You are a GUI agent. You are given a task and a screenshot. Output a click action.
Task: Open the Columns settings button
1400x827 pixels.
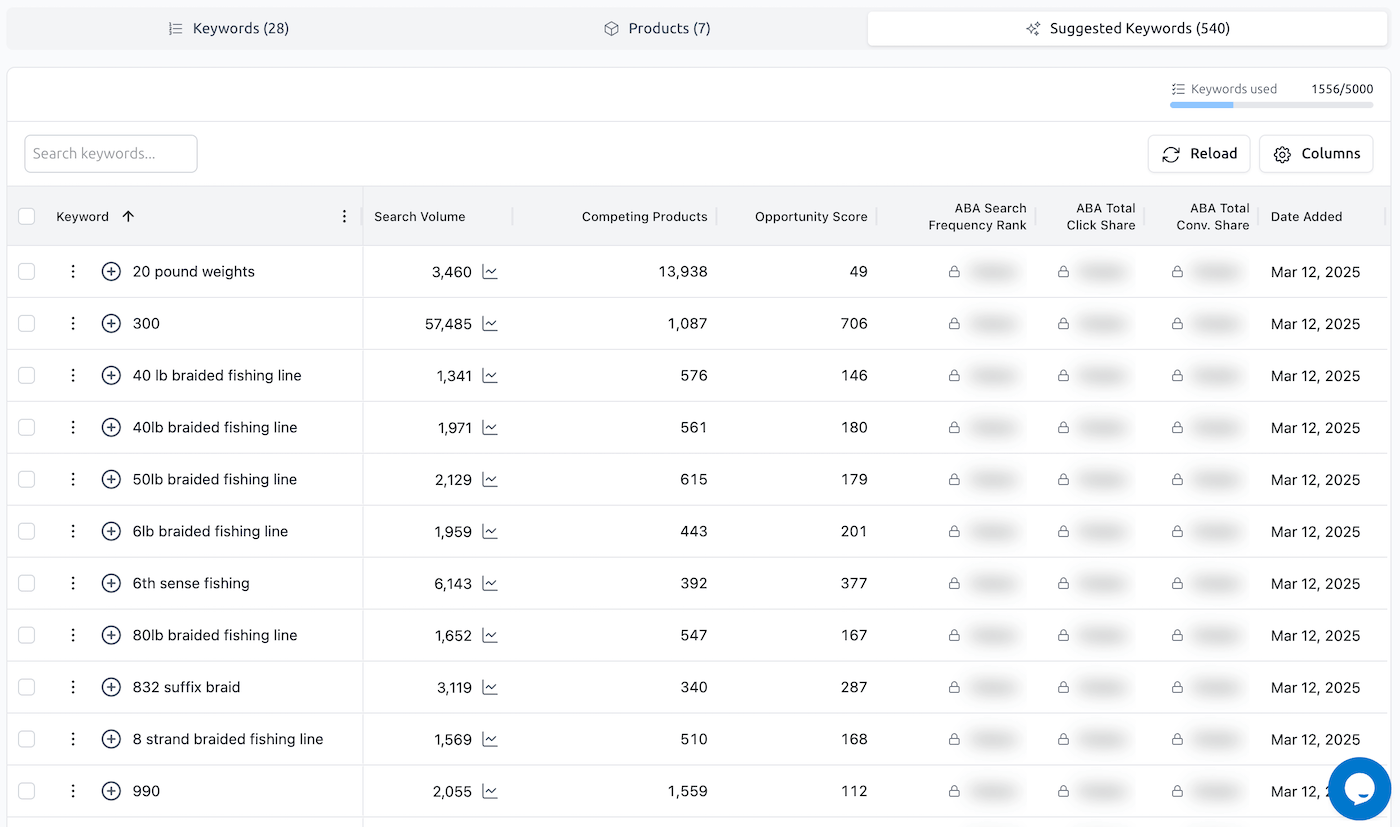[1316, 153]
